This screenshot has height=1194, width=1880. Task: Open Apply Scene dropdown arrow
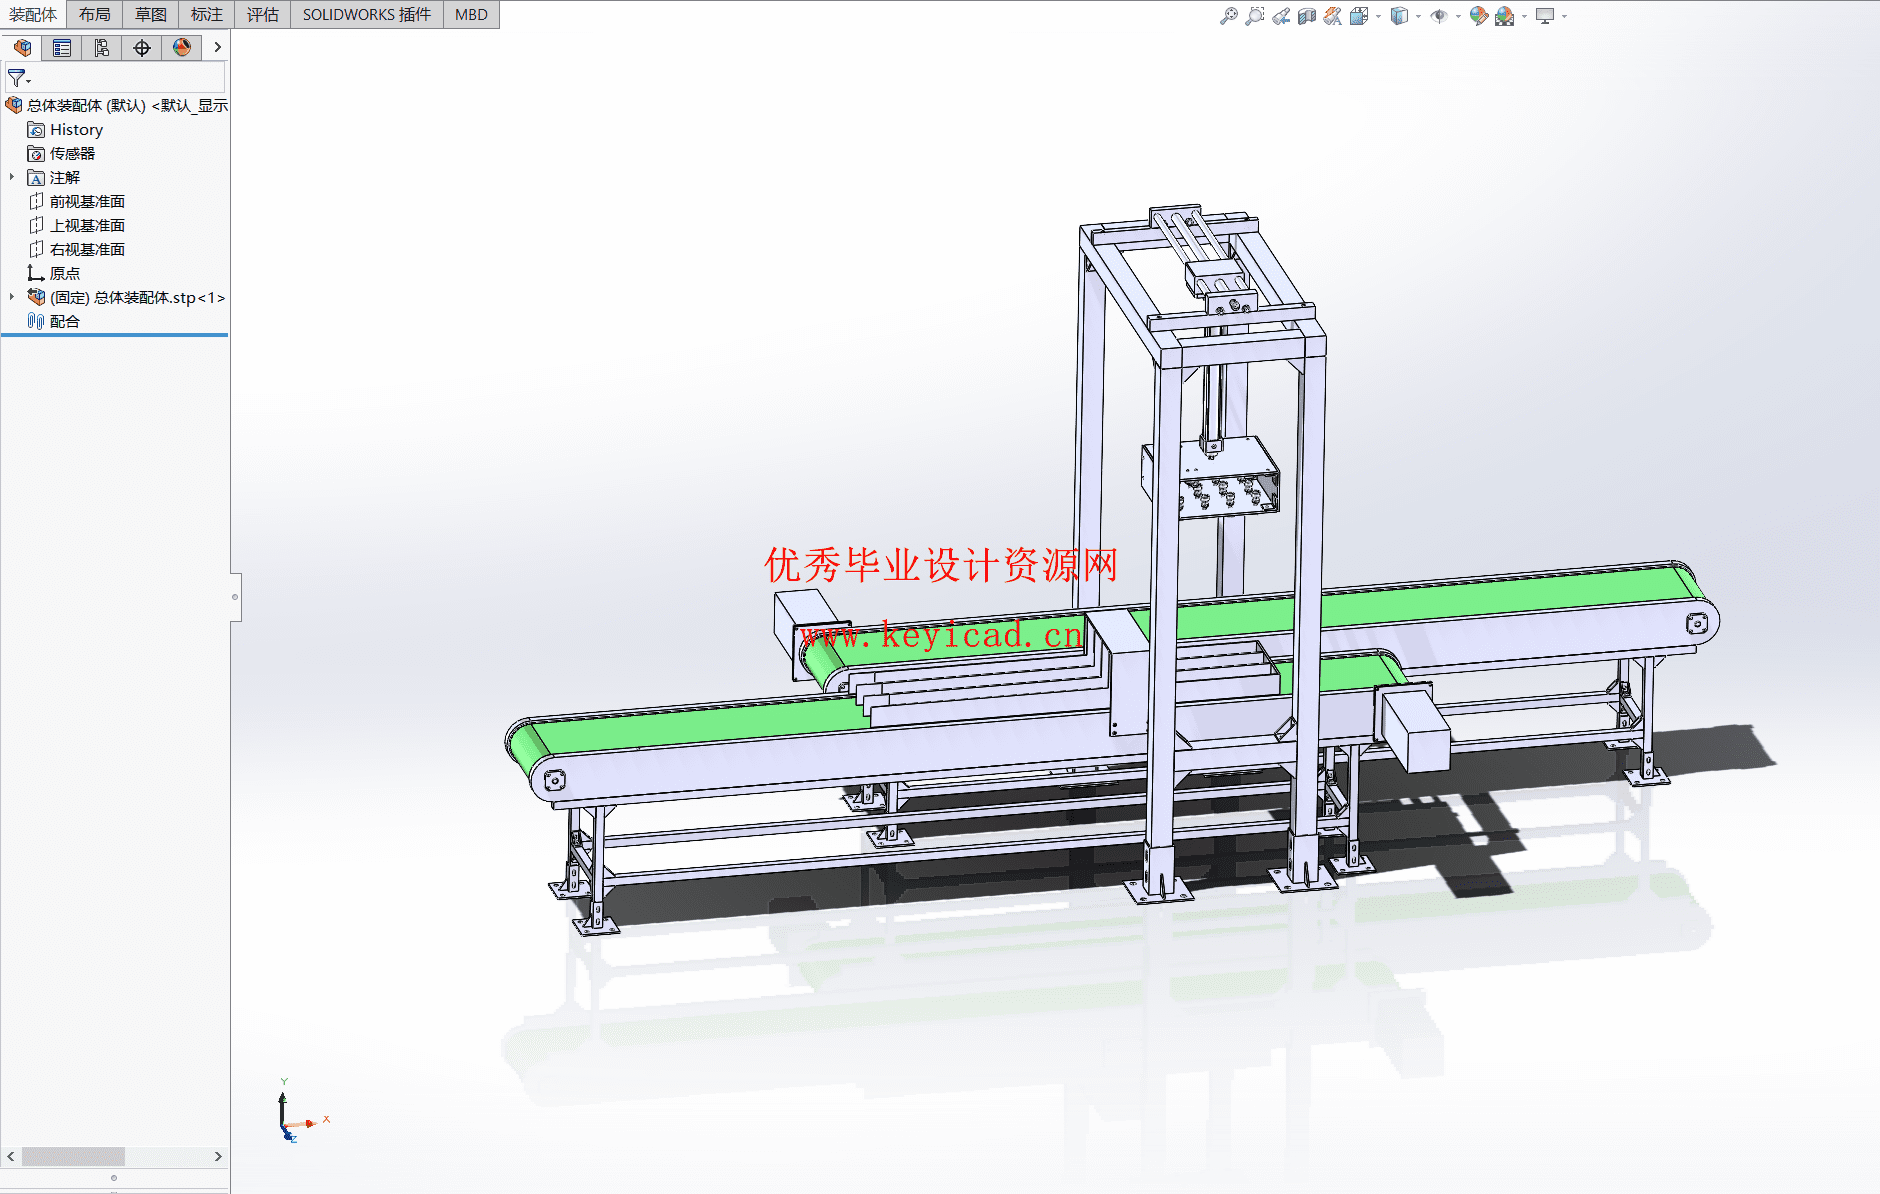[x=1524, y=17]
